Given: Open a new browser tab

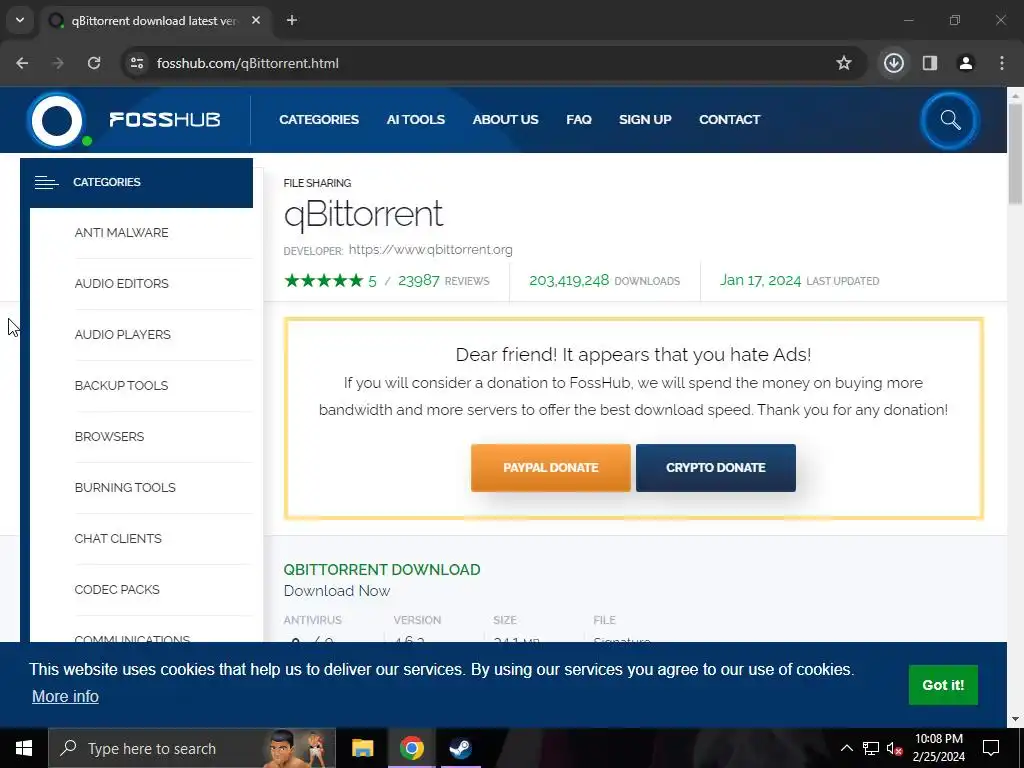Looking at the screenshot, I should [292, 20].
